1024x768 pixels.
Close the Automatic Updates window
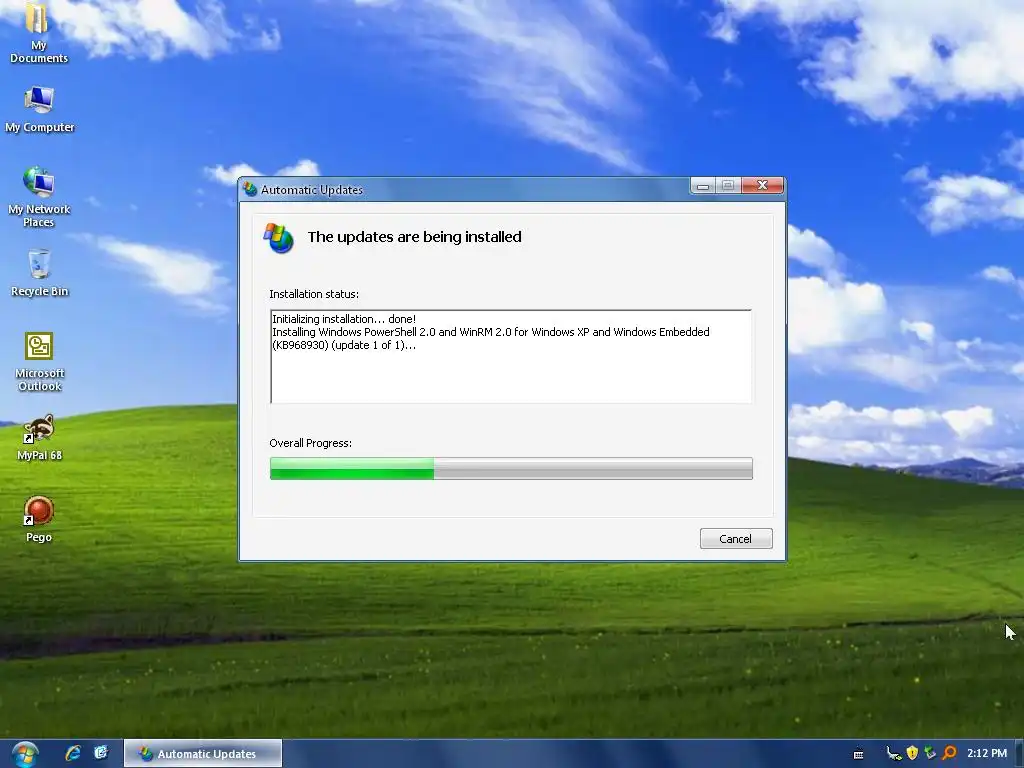762,186
